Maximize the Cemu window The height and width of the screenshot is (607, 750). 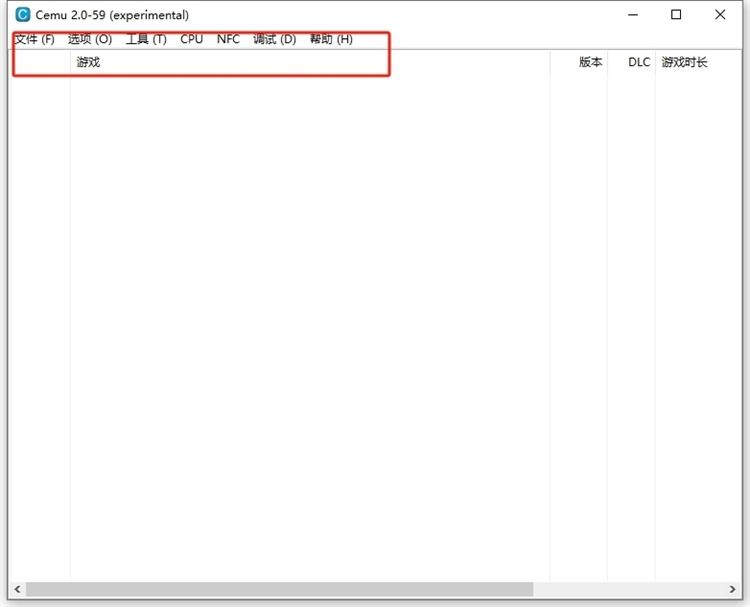(x=676, y=15)
